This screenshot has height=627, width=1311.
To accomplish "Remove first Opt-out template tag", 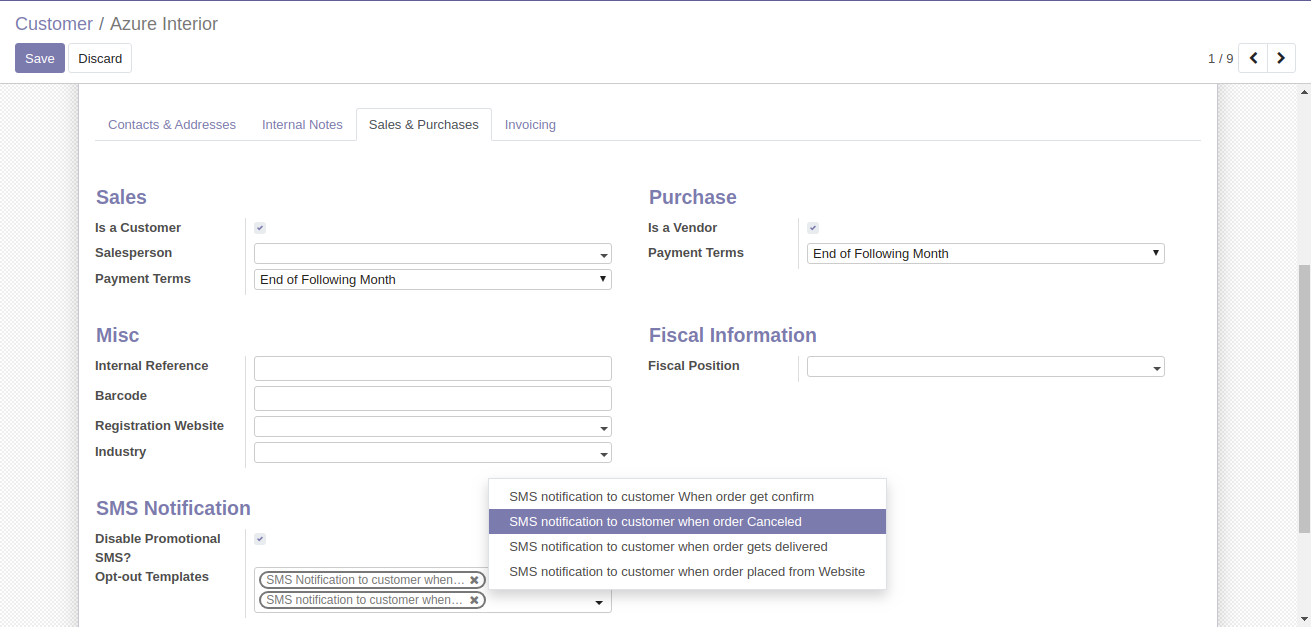I will coord(474,580).
